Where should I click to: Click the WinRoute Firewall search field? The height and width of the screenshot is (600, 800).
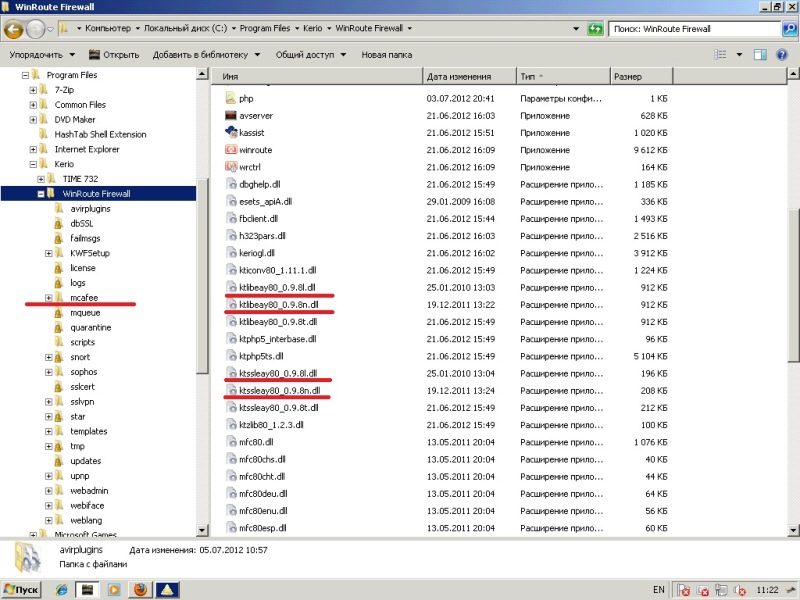(x=695, y=29)
